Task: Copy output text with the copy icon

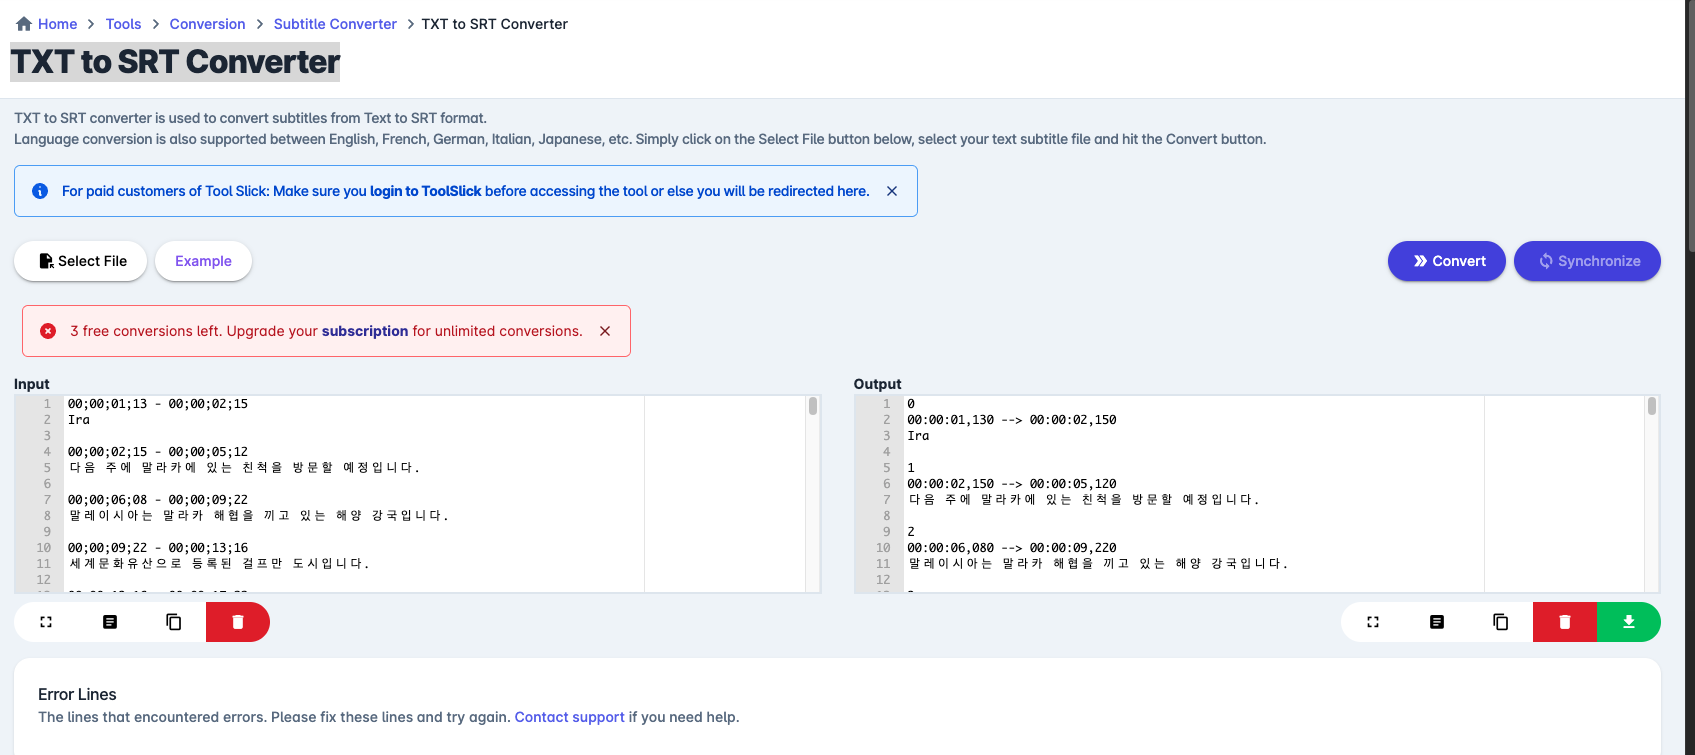Action: (1501, 622)
